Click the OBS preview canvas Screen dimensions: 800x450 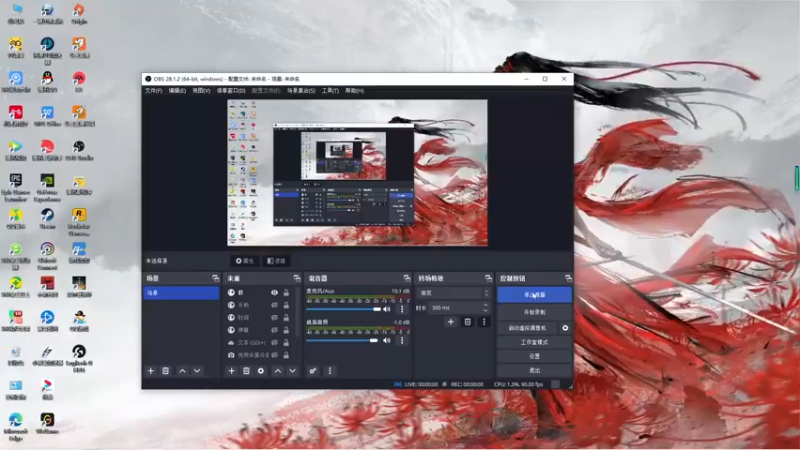[357, 172]
